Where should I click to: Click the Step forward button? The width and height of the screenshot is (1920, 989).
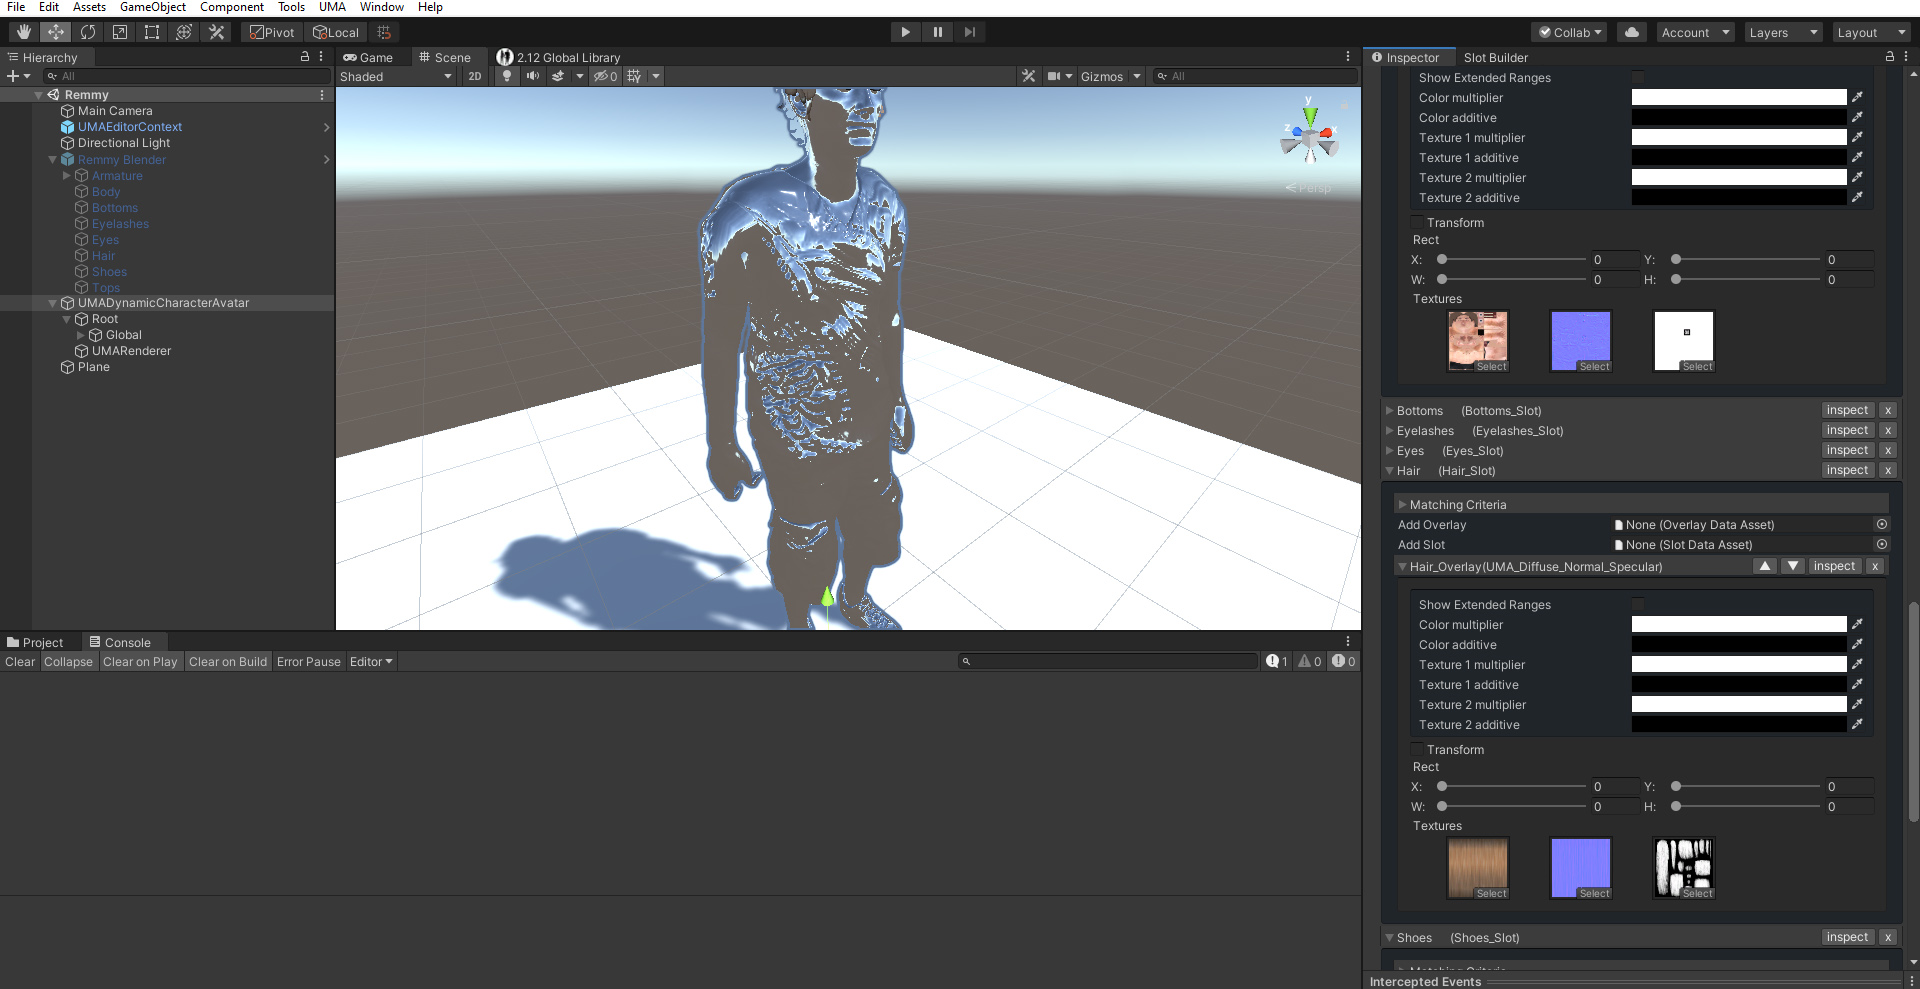click(x=969, y=32)
